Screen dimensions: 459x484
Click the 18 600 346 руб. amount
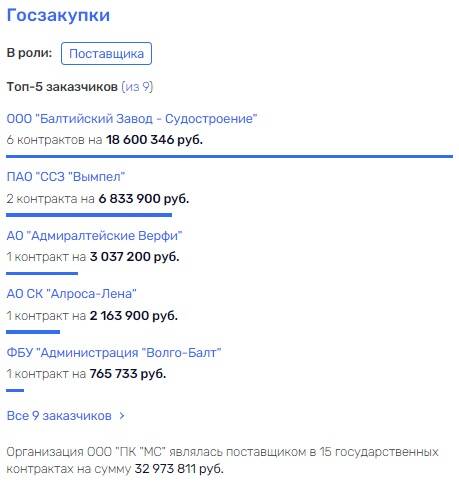click(x=154, y=140)
